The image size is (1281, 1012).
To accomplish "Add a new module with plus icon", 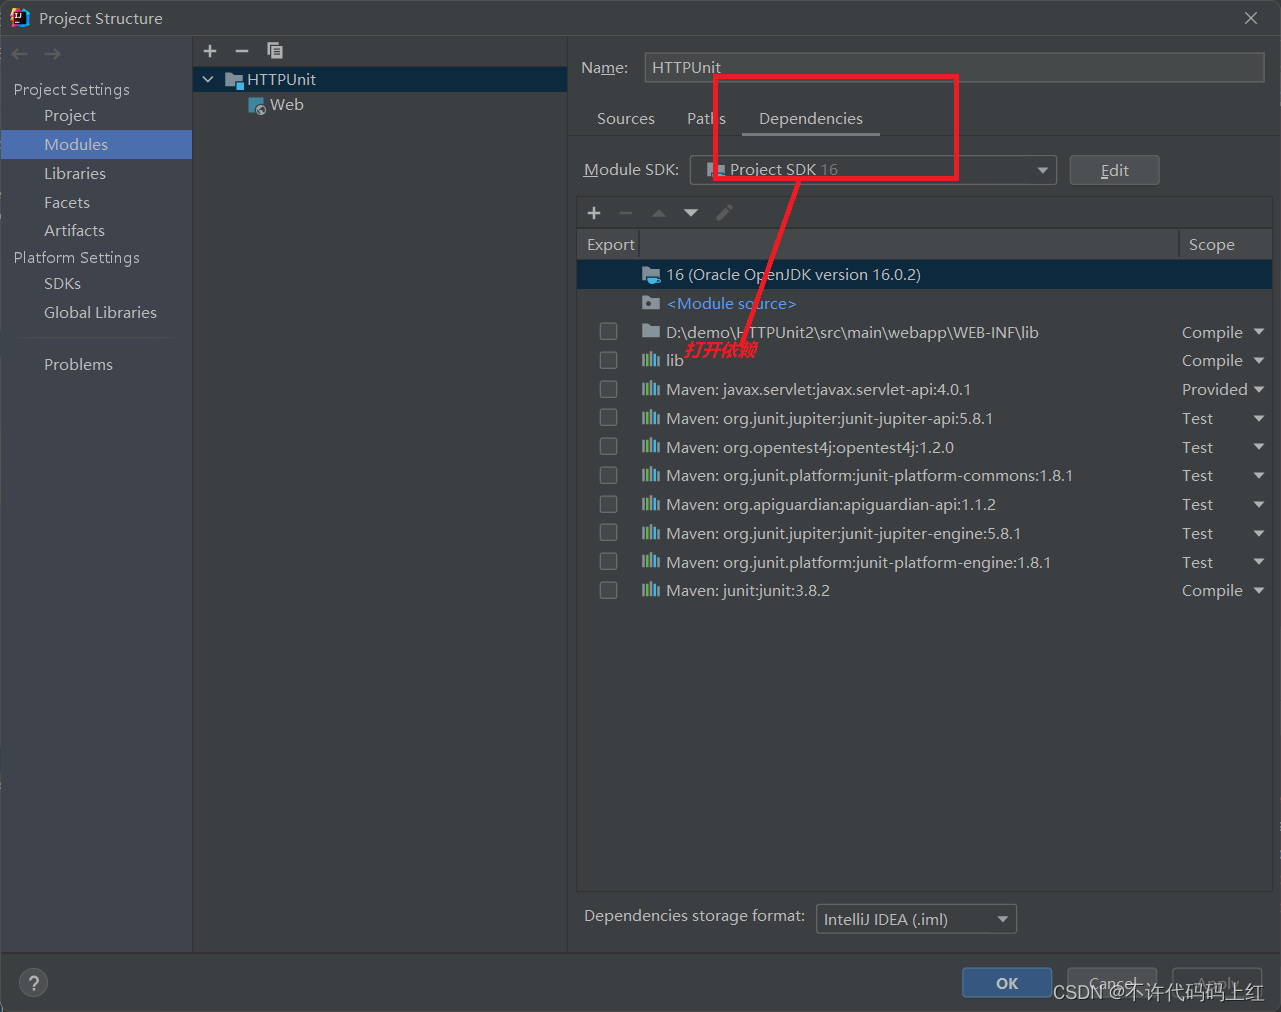I will click(x=210, y=51).
